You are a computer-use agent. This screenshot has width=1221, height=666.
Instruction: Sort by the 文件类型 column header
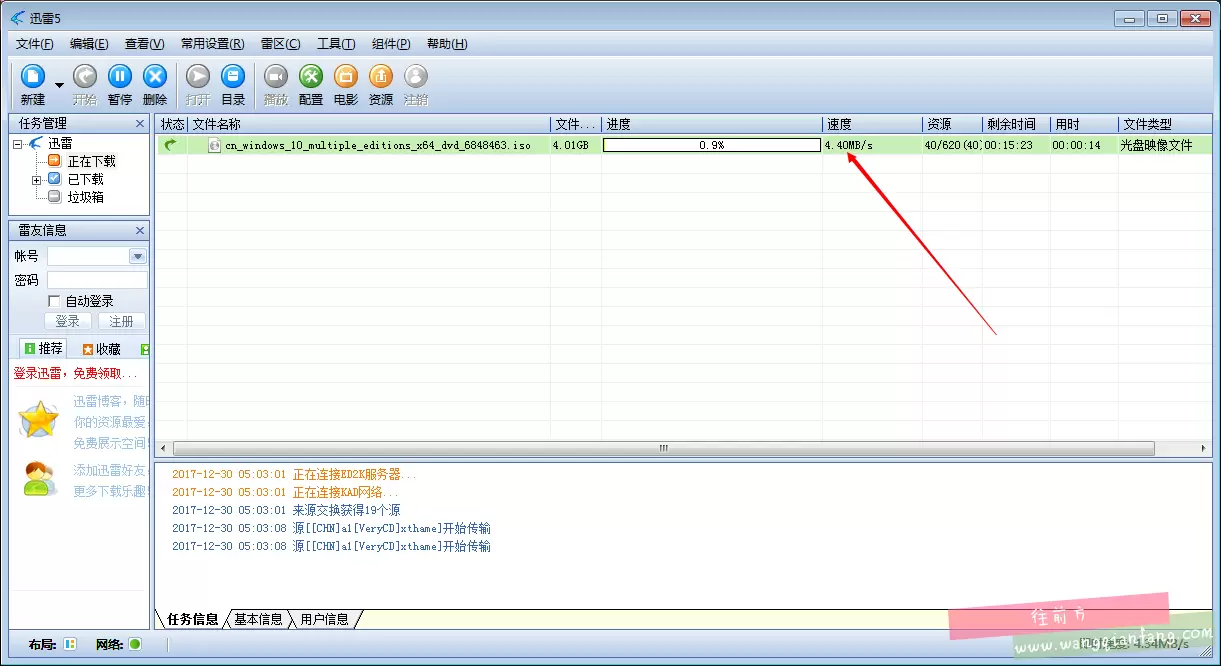coord(1165,124)
